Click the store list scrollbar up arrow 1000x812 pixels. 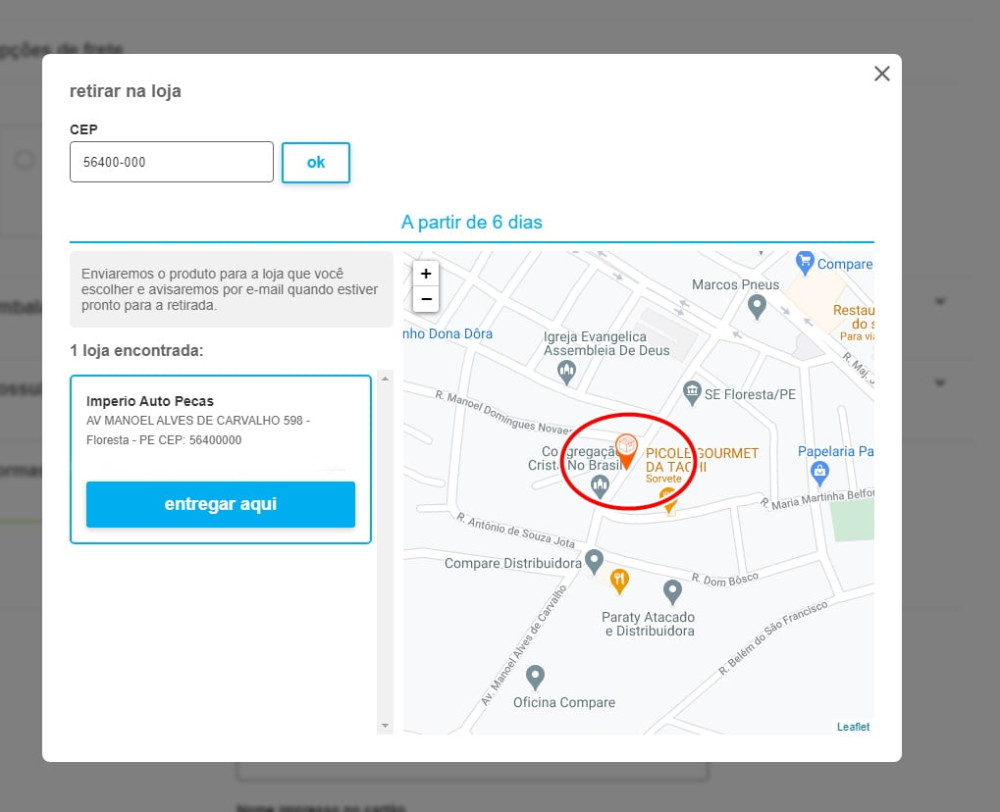coord(385,379)
